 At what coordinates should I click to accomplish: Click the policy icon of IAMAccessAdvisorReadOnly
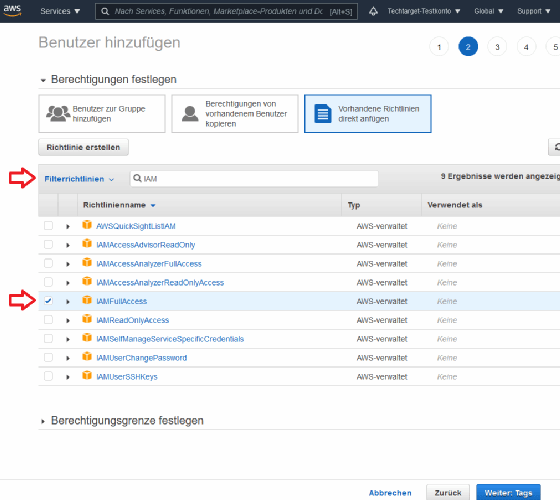[x=87, y=244]
